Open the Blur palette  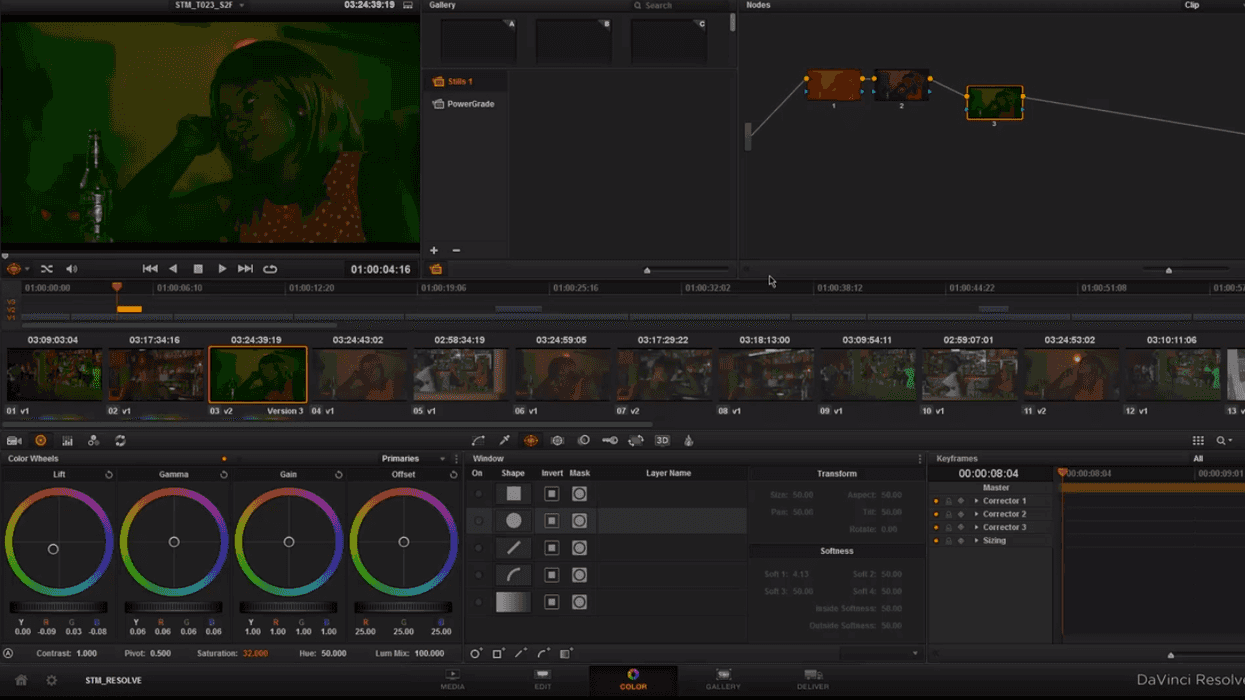point(584,440)
